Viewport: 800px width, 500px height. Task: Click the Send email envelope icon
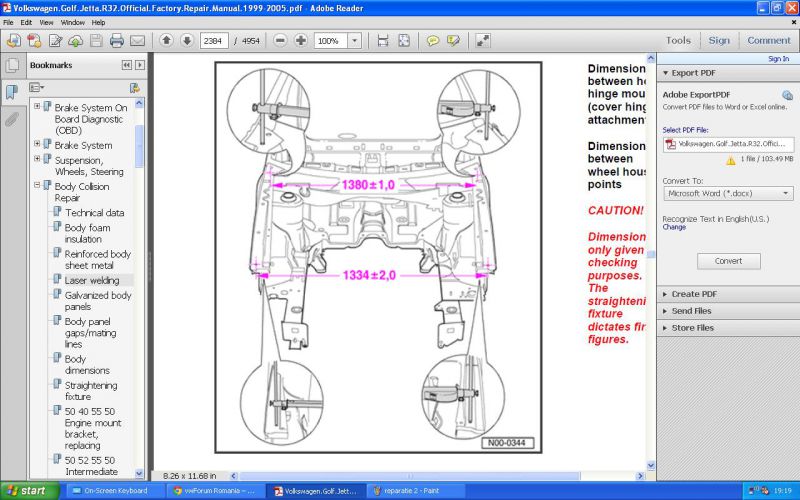point(137,41)
